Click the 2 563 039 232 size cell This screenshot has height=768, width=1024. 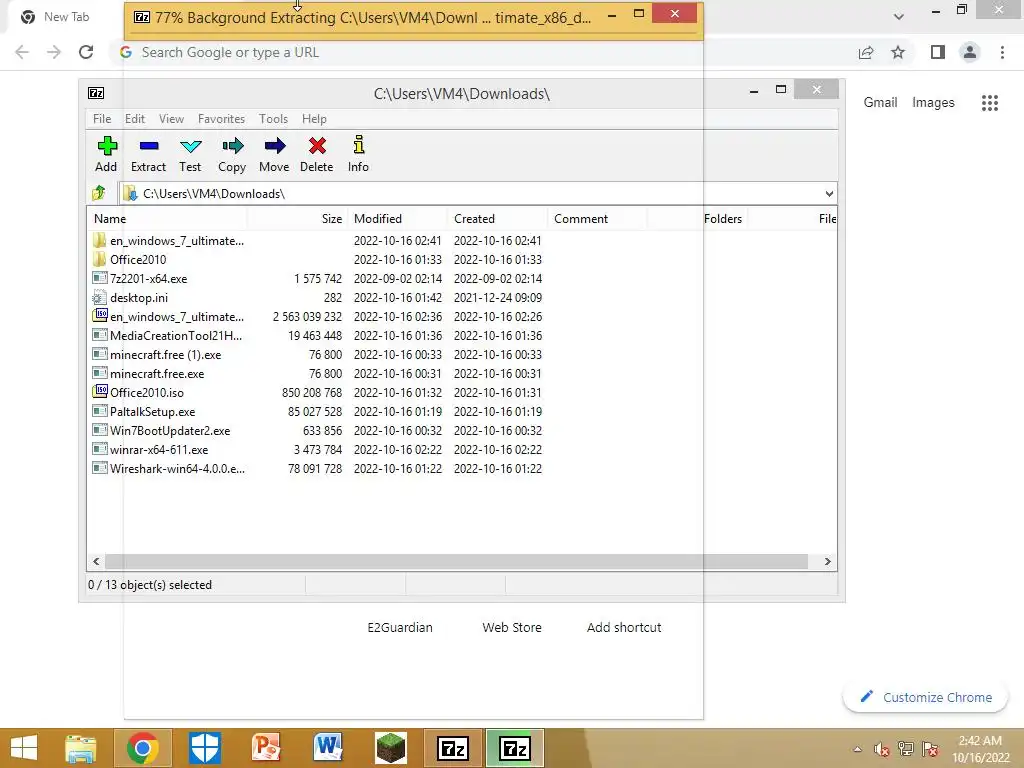coord(307,317)
